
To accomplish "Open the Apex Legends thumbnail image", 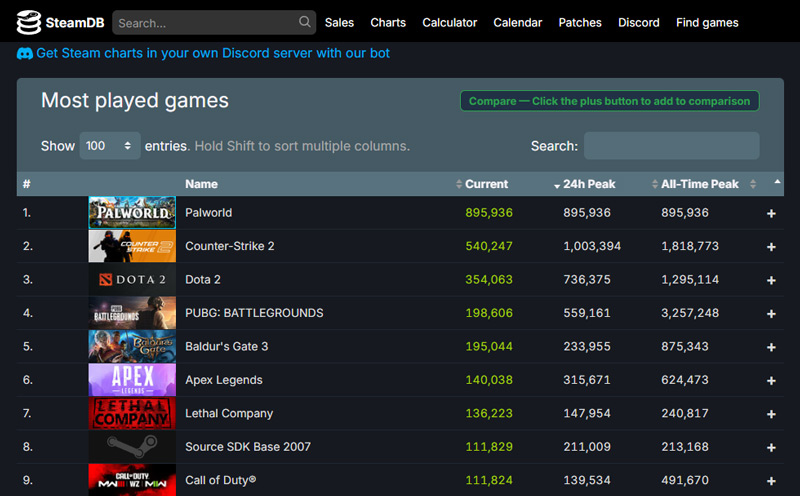I will tap(132, 380).
